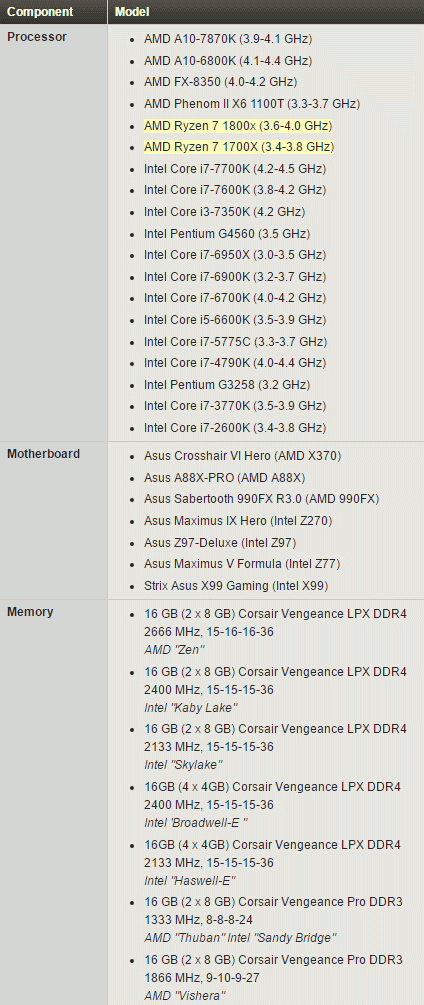Click the Asus Maximus IX Hero entry
This screenshot has width=424, height=1005.
(x=238, y=520)
